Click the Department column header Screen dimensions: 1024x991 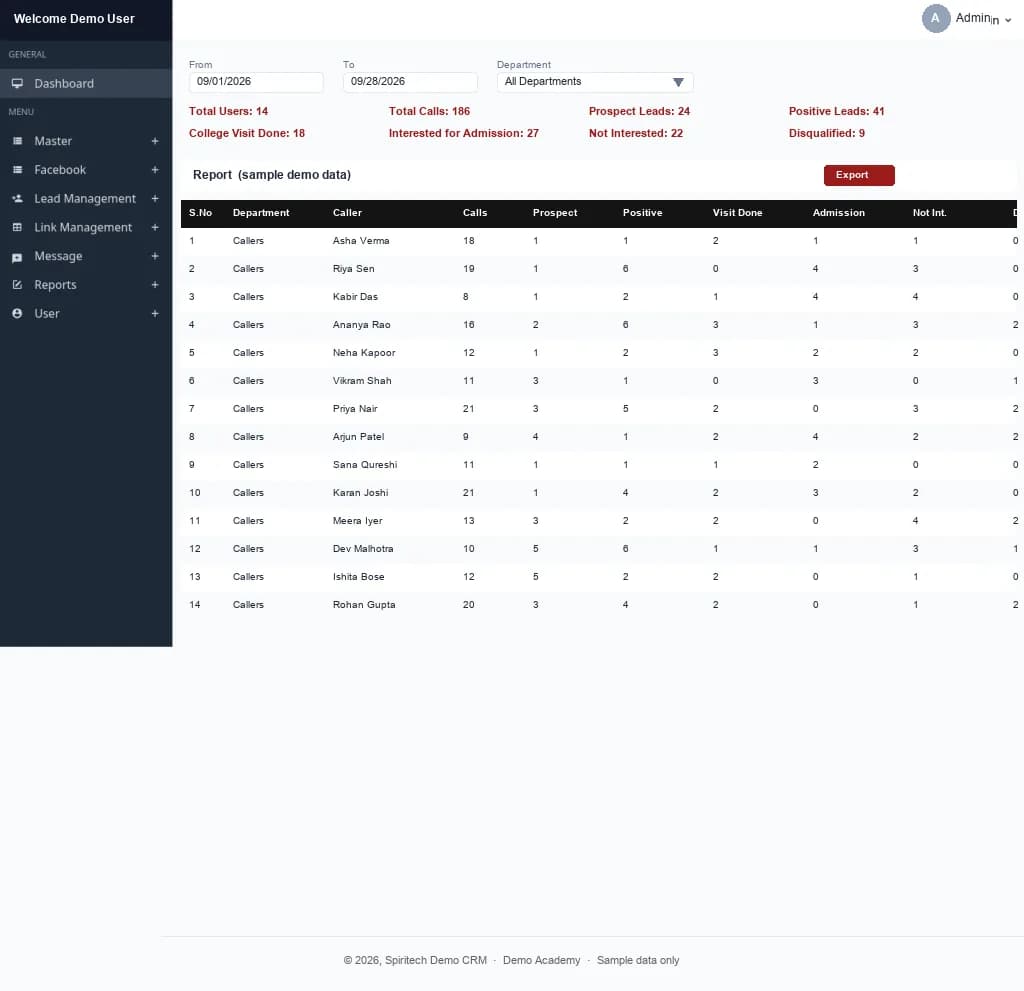[261, 213]
